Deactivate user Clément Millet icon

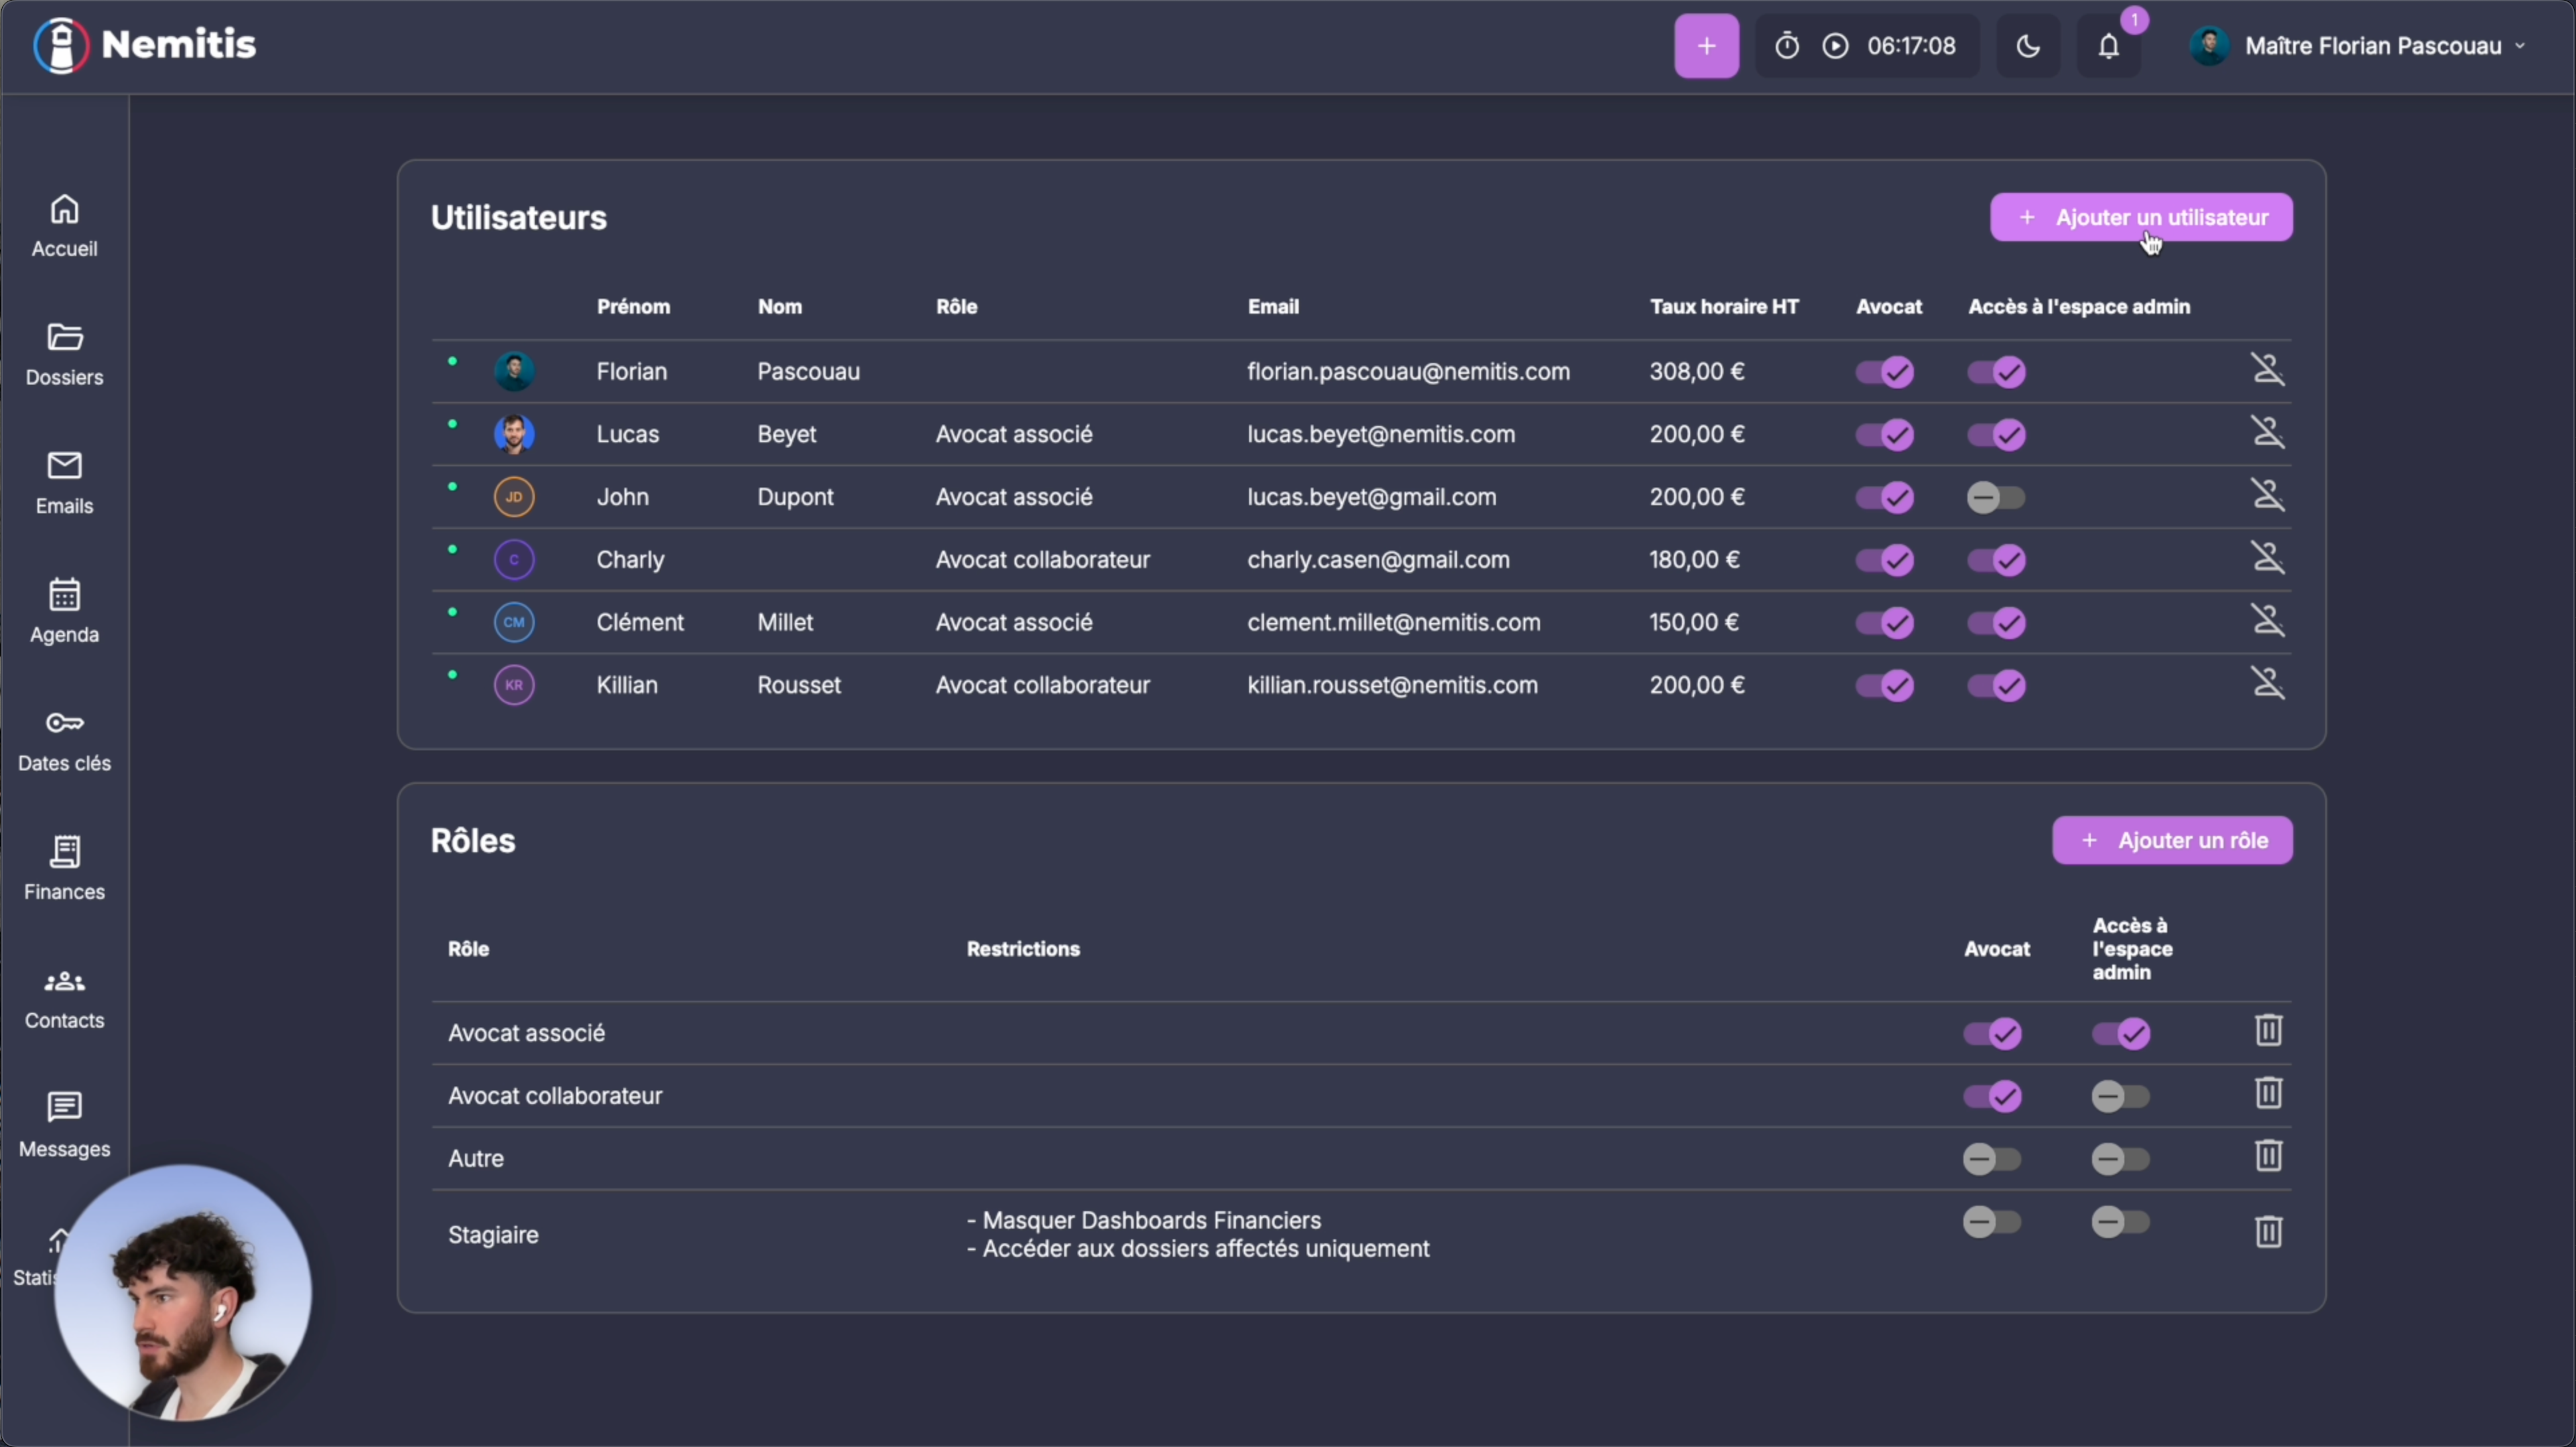pyautogui.click(x=2267, y=621)
